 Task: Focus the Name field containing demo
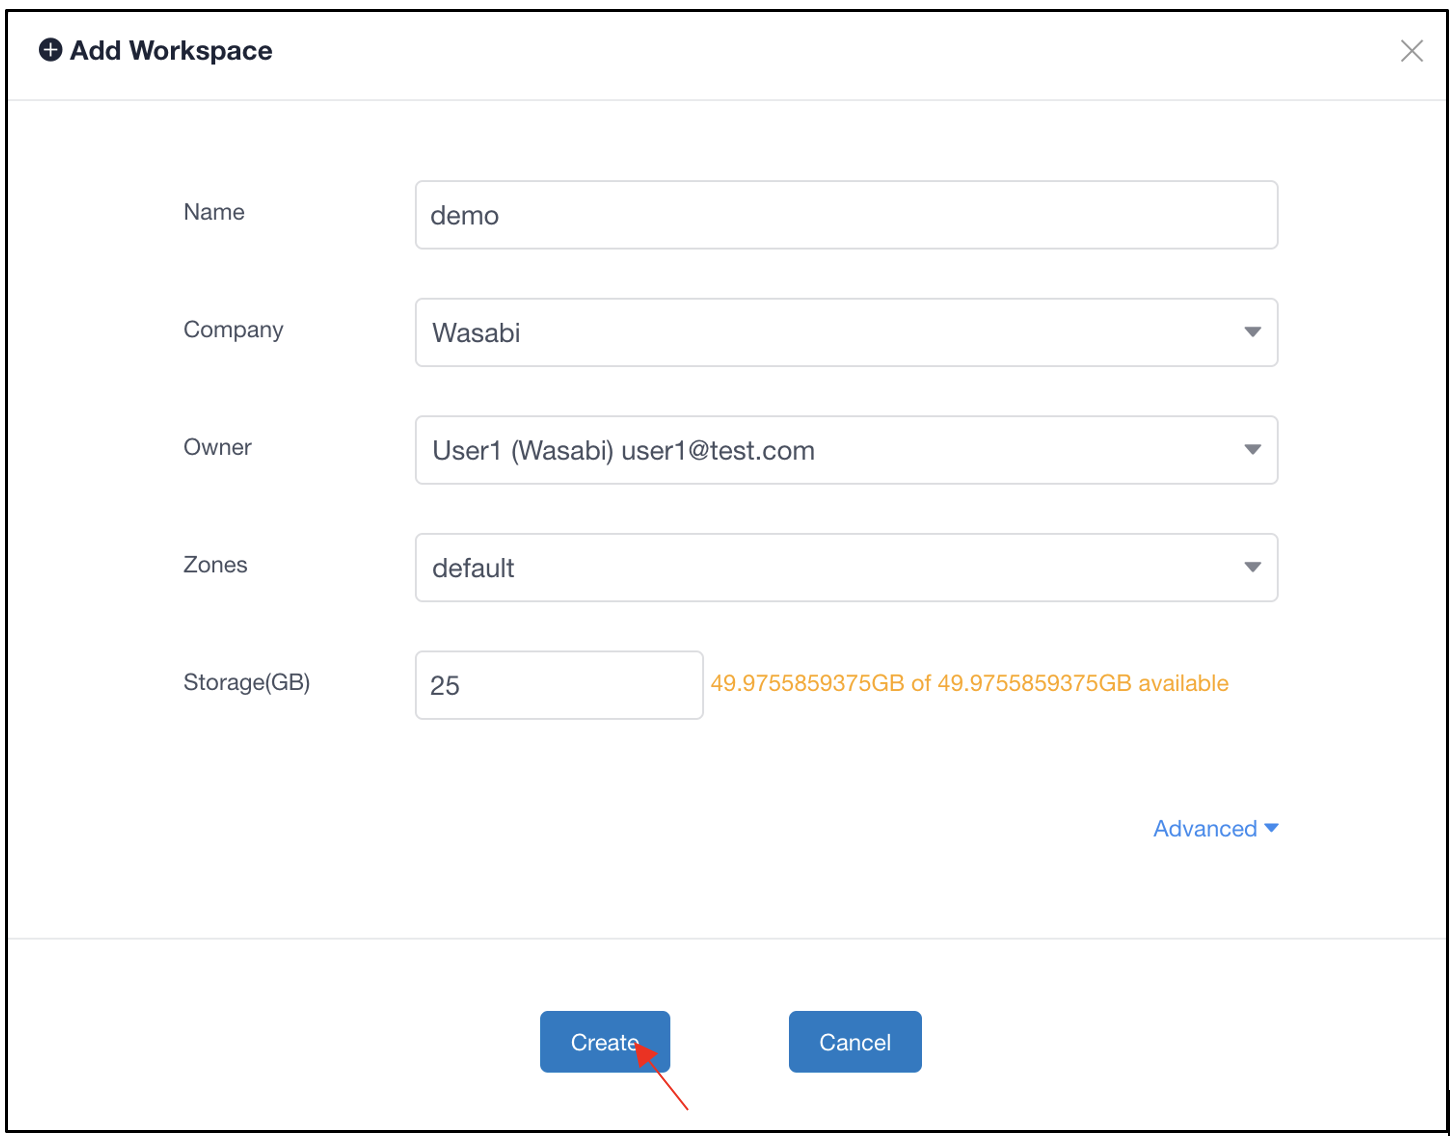point(847,215)
